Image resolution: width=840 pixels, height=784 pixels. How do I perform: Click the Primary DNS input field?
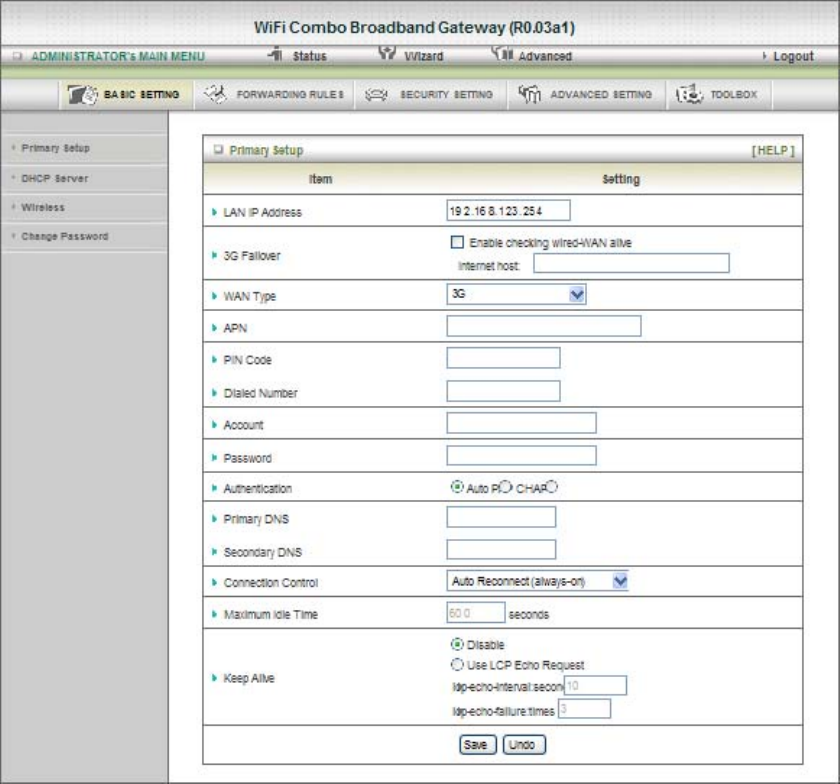coord(501,517)
